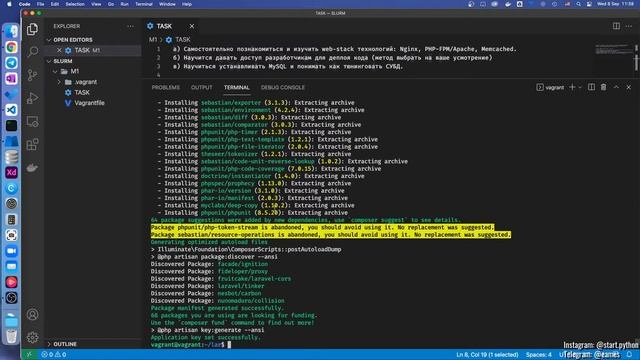Click M1 in the breadcrumb
This screenshot has height=360, width=640.
pos(153,40)
